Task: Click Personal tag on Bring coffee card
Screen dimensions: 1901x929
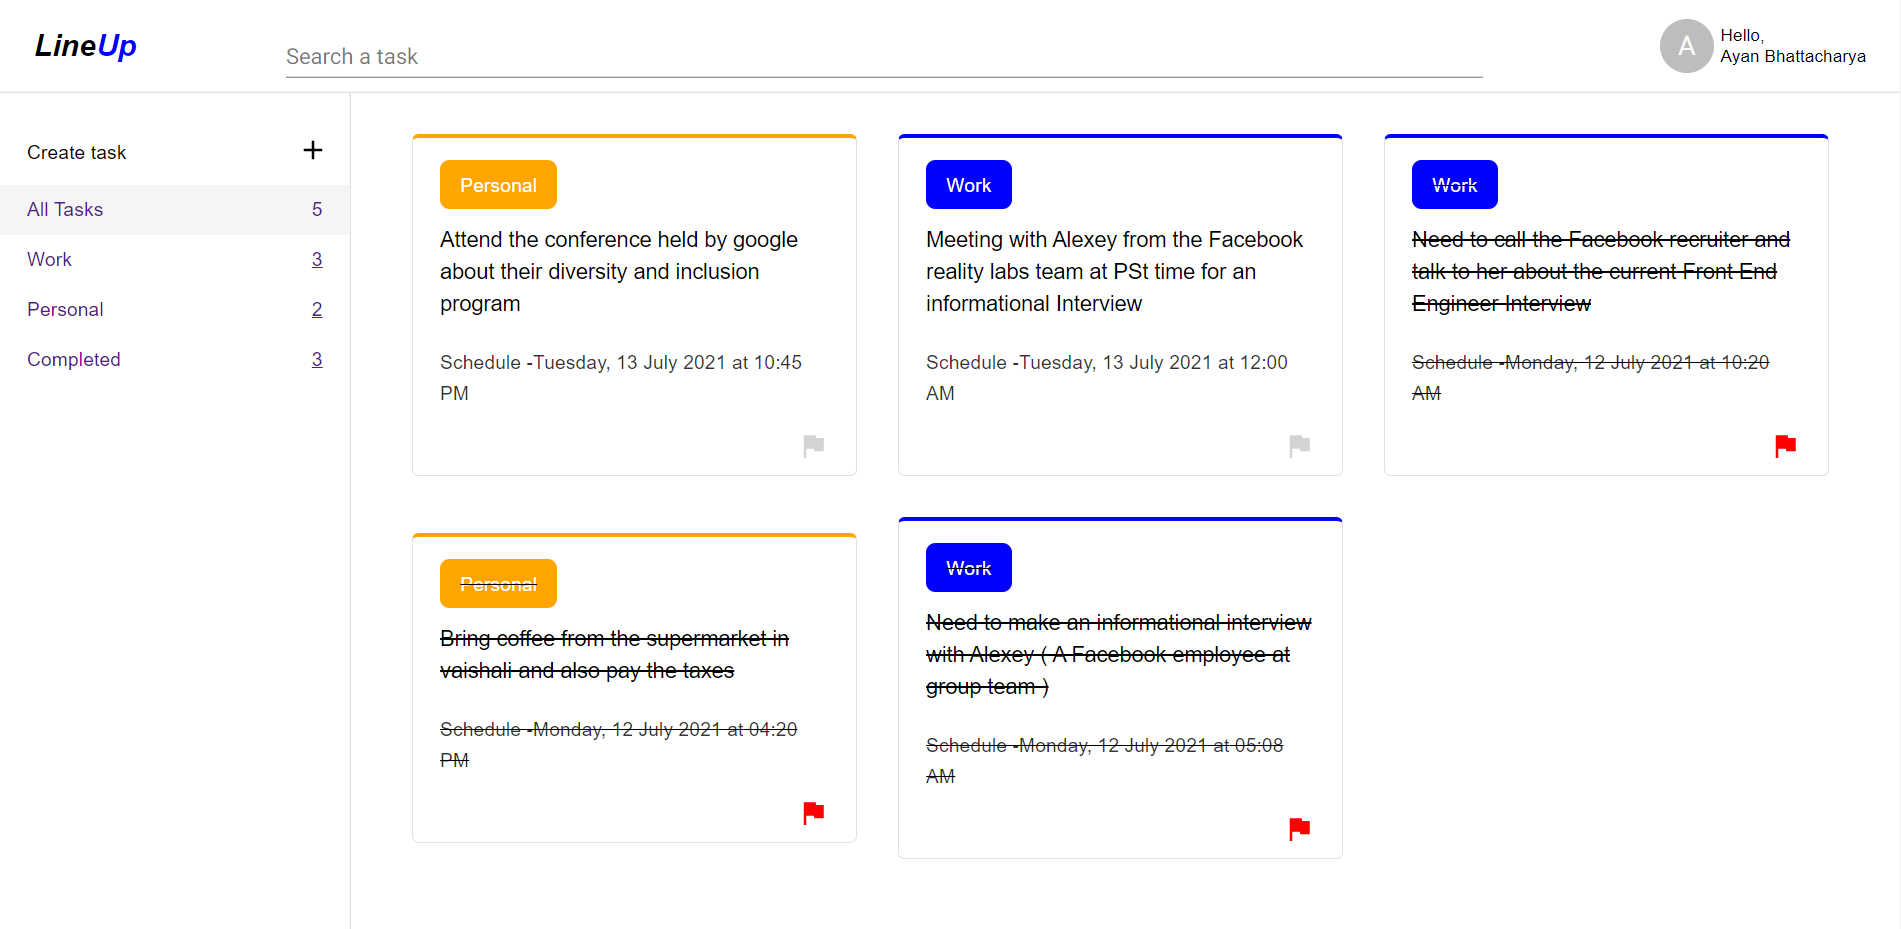Action: (x=498, y=584)
